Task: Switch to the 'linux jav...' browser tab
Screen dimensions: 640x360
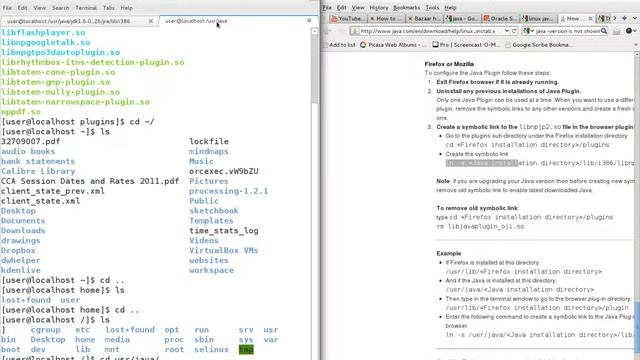Action: point(539,19)
